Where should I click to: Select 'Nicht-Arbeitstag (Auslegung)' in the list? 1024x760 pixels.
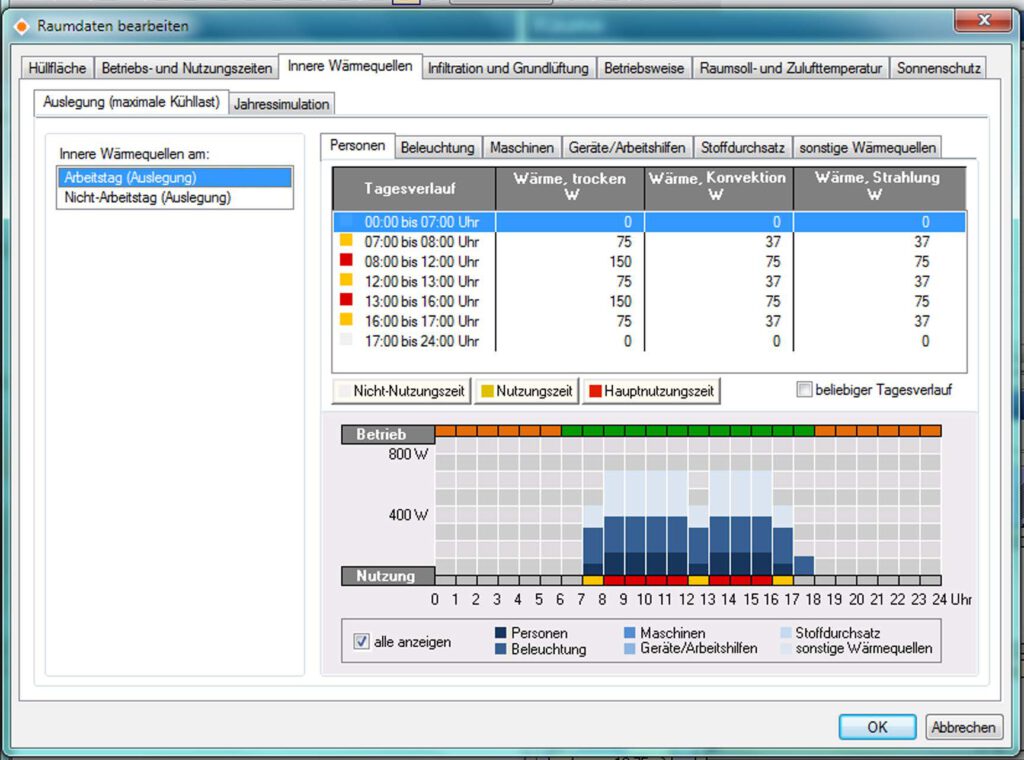tap(175, 197)
